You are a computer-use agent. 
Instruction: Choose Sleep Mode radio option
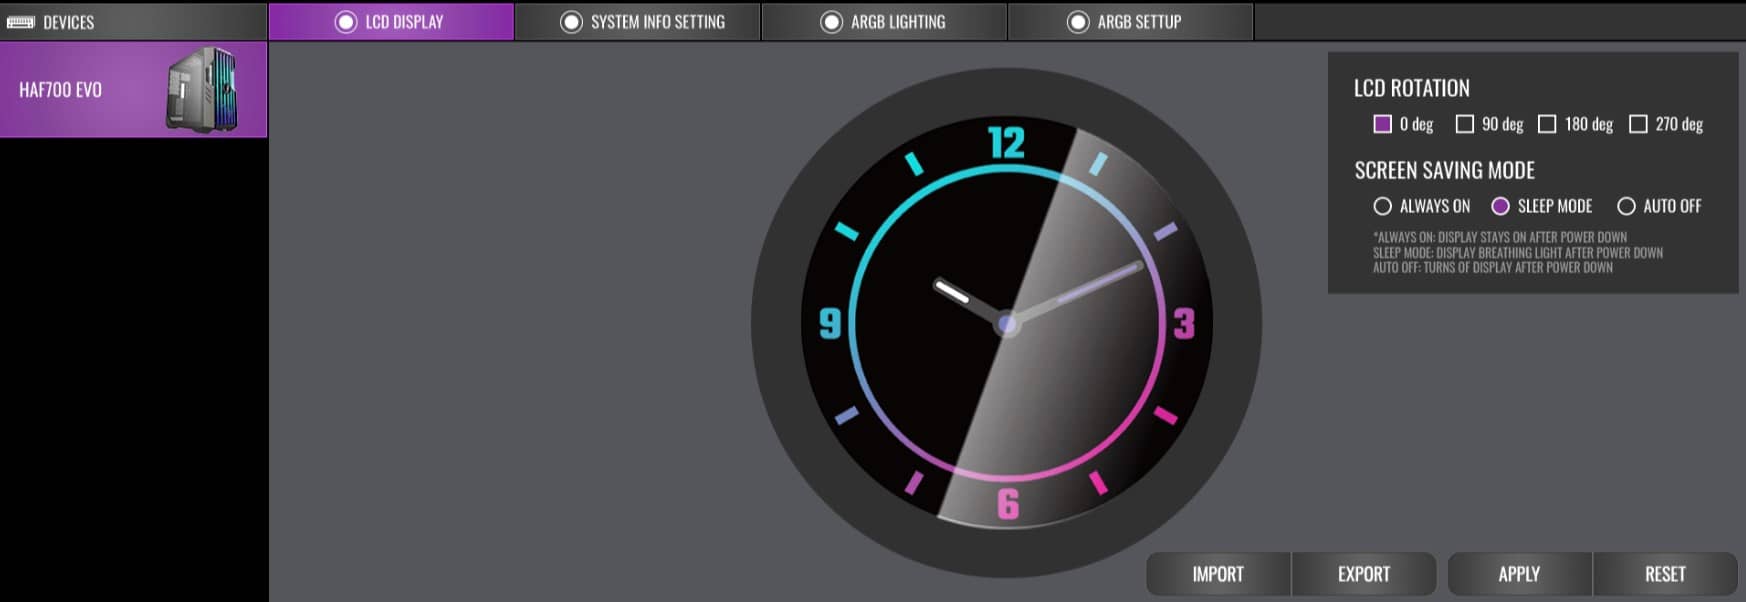pos(1500,206)
